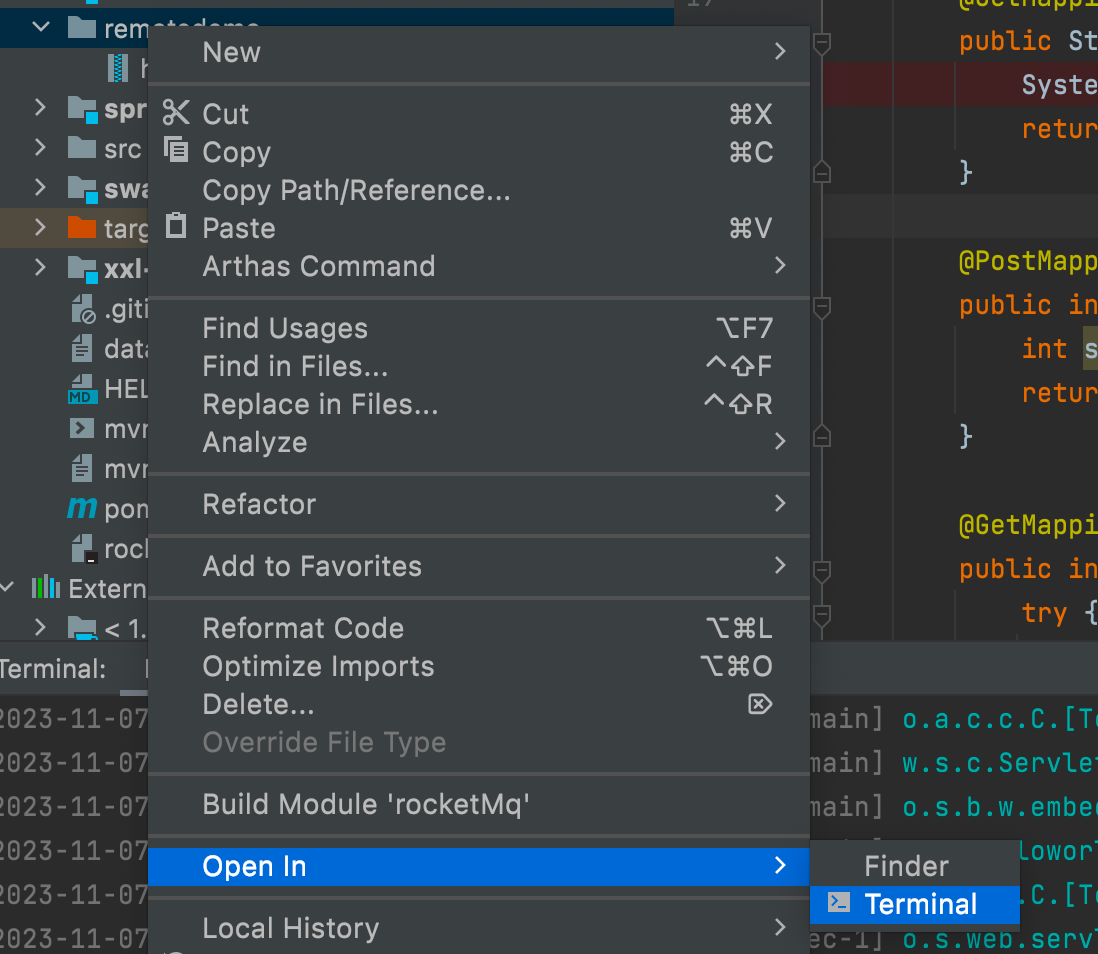Click the Terminal tool window label
This screenshot has width=1098, height=954.
coord(52,669)
